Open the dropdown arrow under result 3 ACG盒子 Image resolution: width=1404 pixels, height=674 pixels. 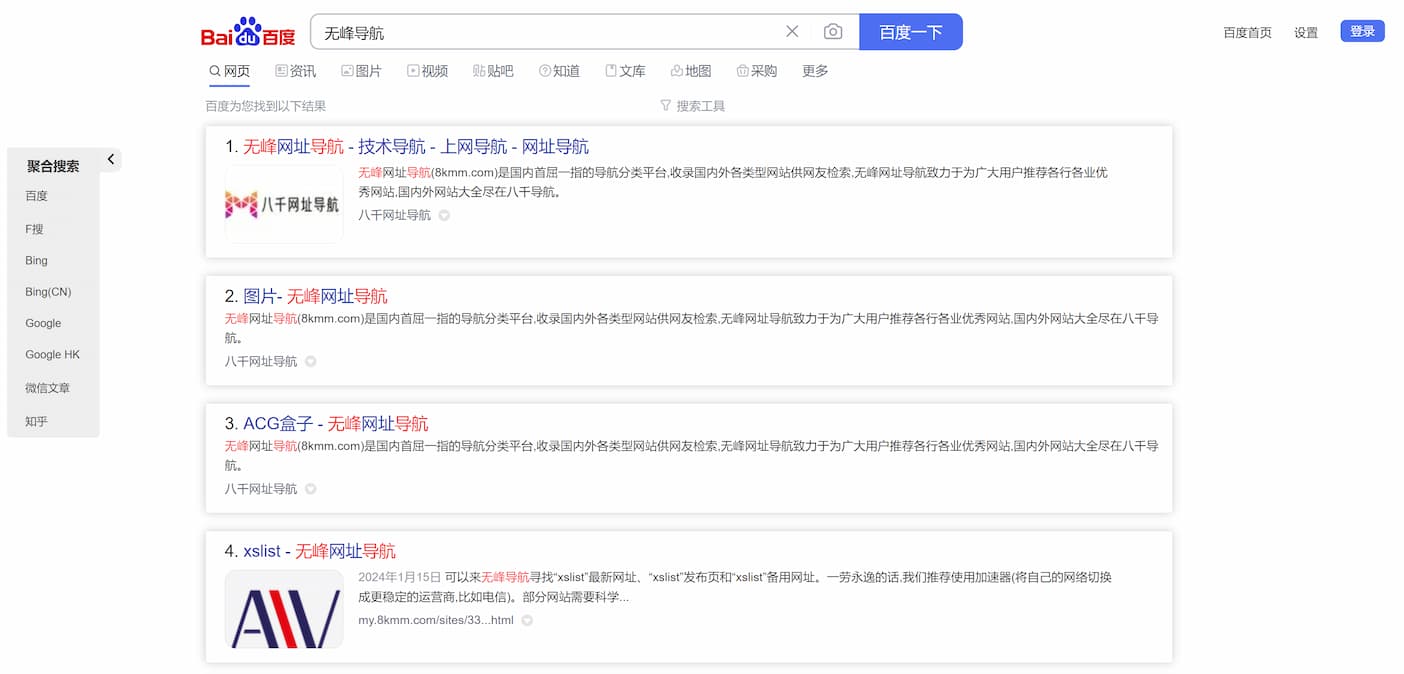pyautogui.click(x=310, y=489)
